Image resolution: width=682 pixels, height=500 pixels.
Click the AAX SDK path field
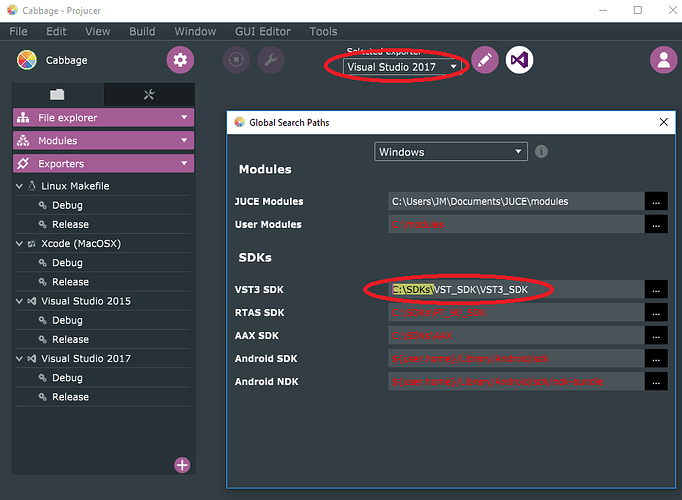point(516,336)
